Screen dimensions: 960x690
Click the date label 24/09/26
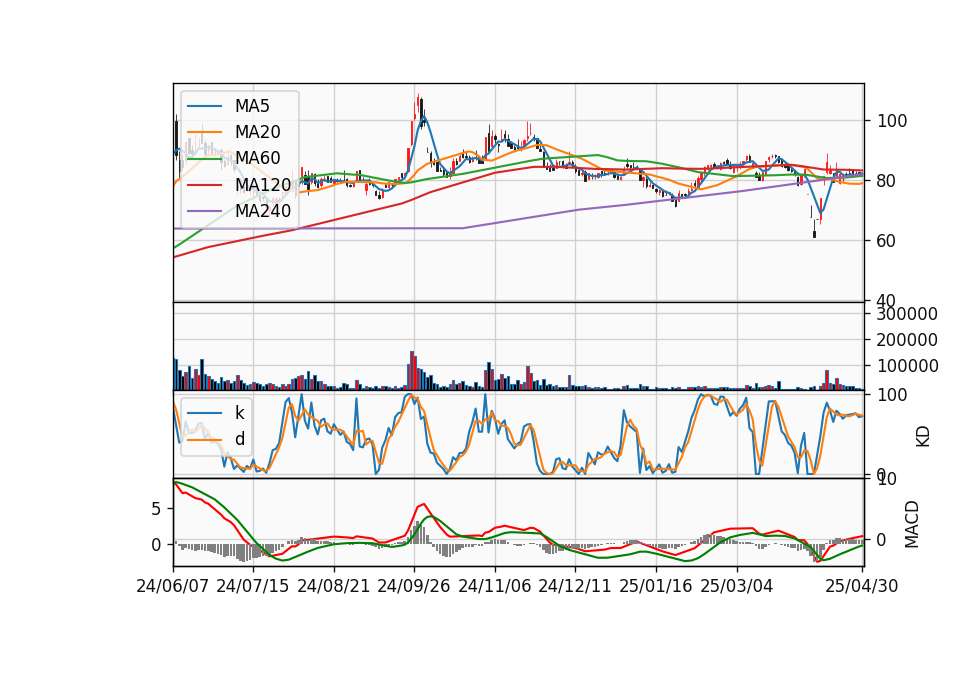413,586
